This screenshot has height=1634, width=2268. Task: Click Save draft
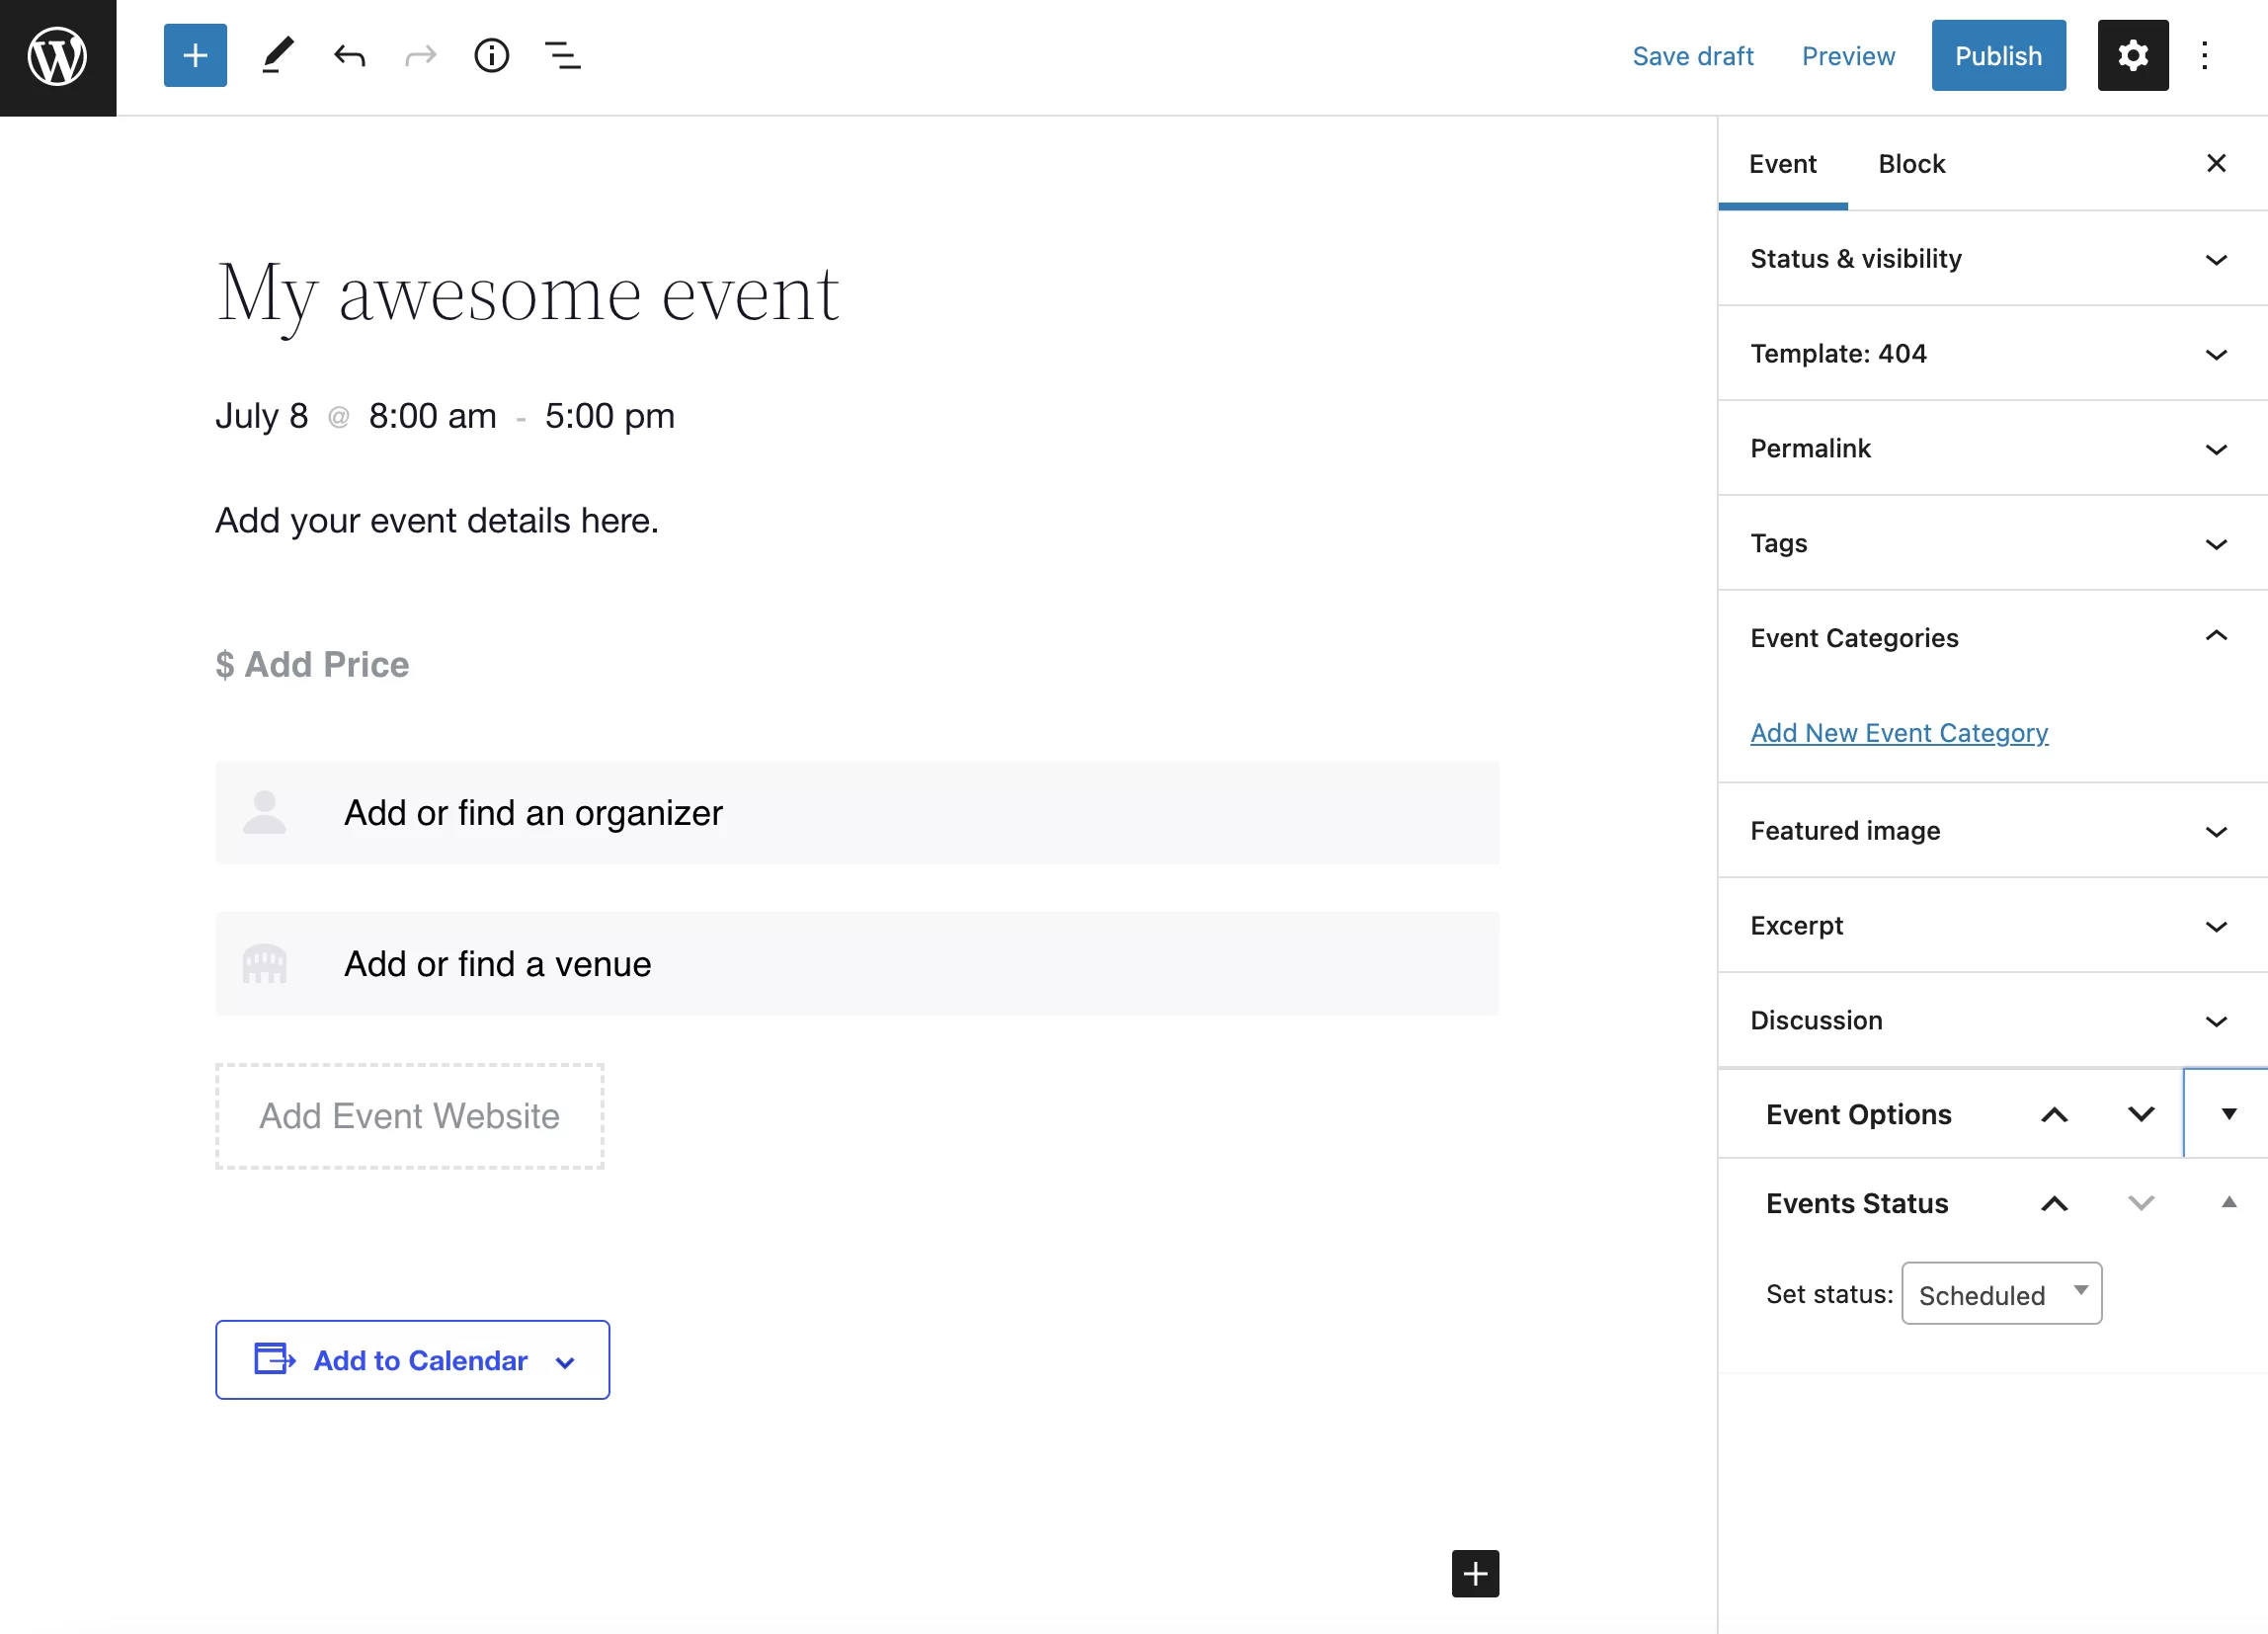click(x=1692, y=56)
